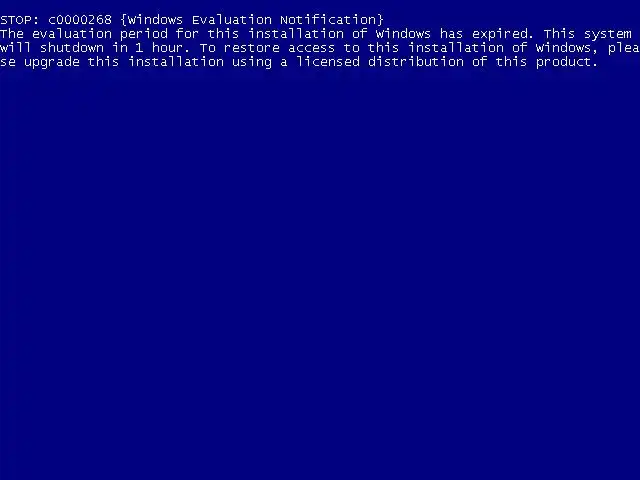Click the STOP: label text
The width and height of the screenshot is (640, 480).
[x=20, y=20]
